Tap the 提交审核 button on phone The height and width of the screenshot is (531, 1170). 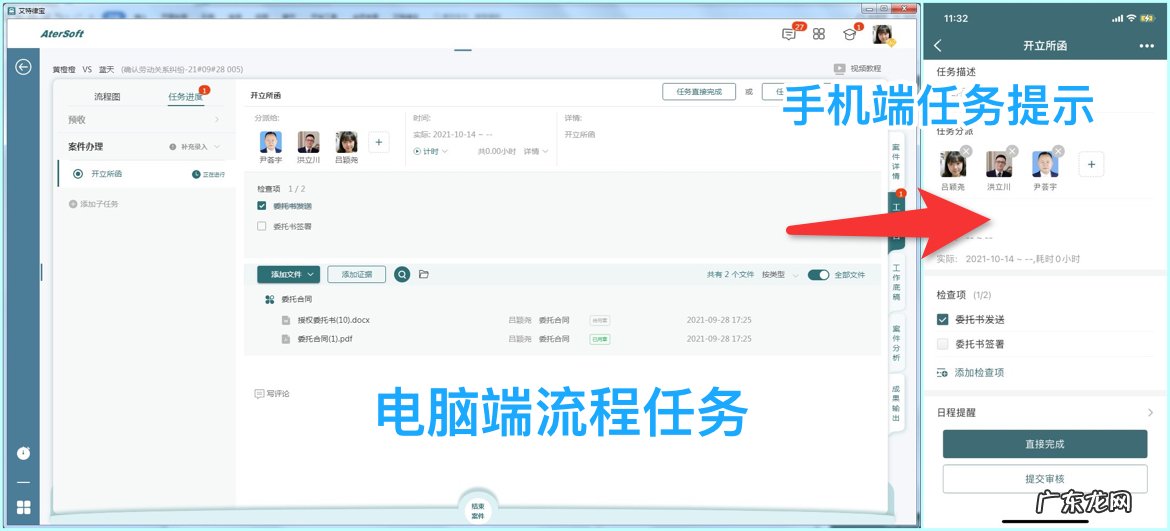coord(1045,479)
